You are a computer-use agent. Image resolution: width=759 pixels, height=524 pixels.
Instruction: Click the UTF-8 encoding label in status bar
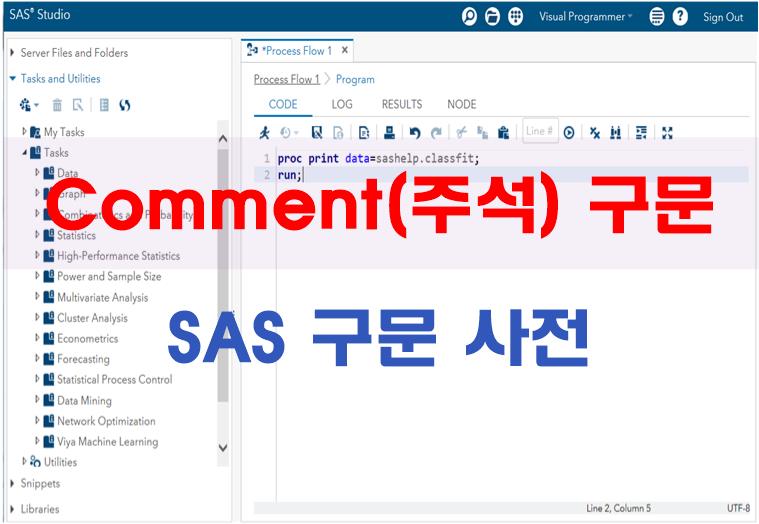[x=738, y=508]
